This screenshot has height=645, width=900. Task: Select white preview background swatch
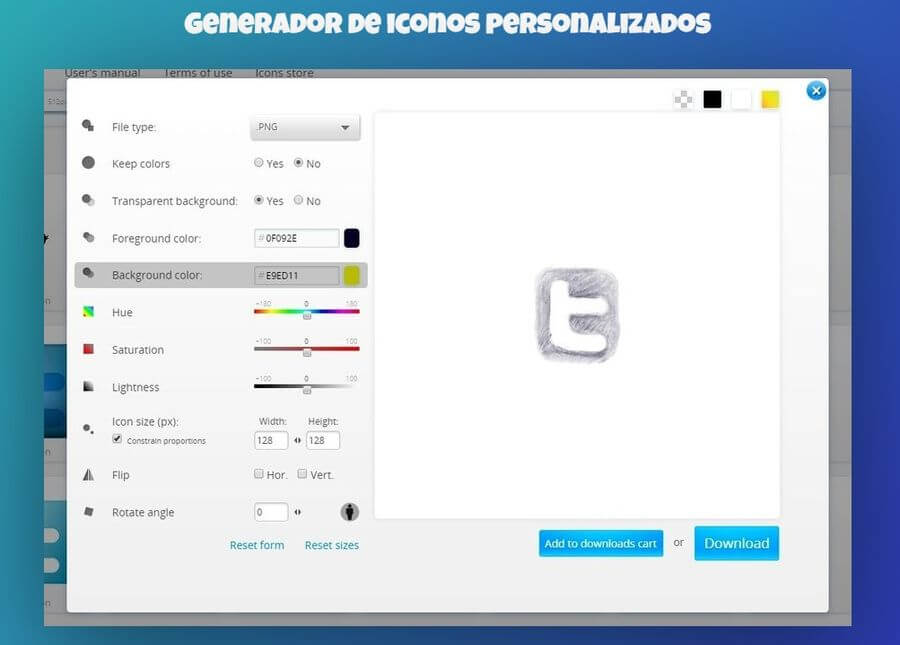[x=741, y=99]
